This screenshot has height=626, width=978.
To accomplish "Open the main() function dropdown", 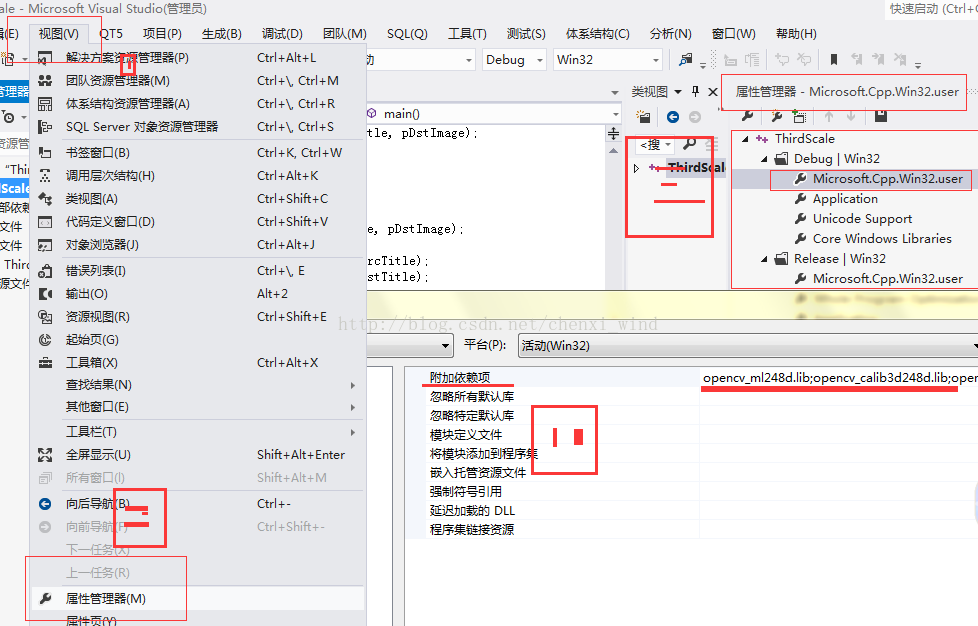I will tap(615, 113).
